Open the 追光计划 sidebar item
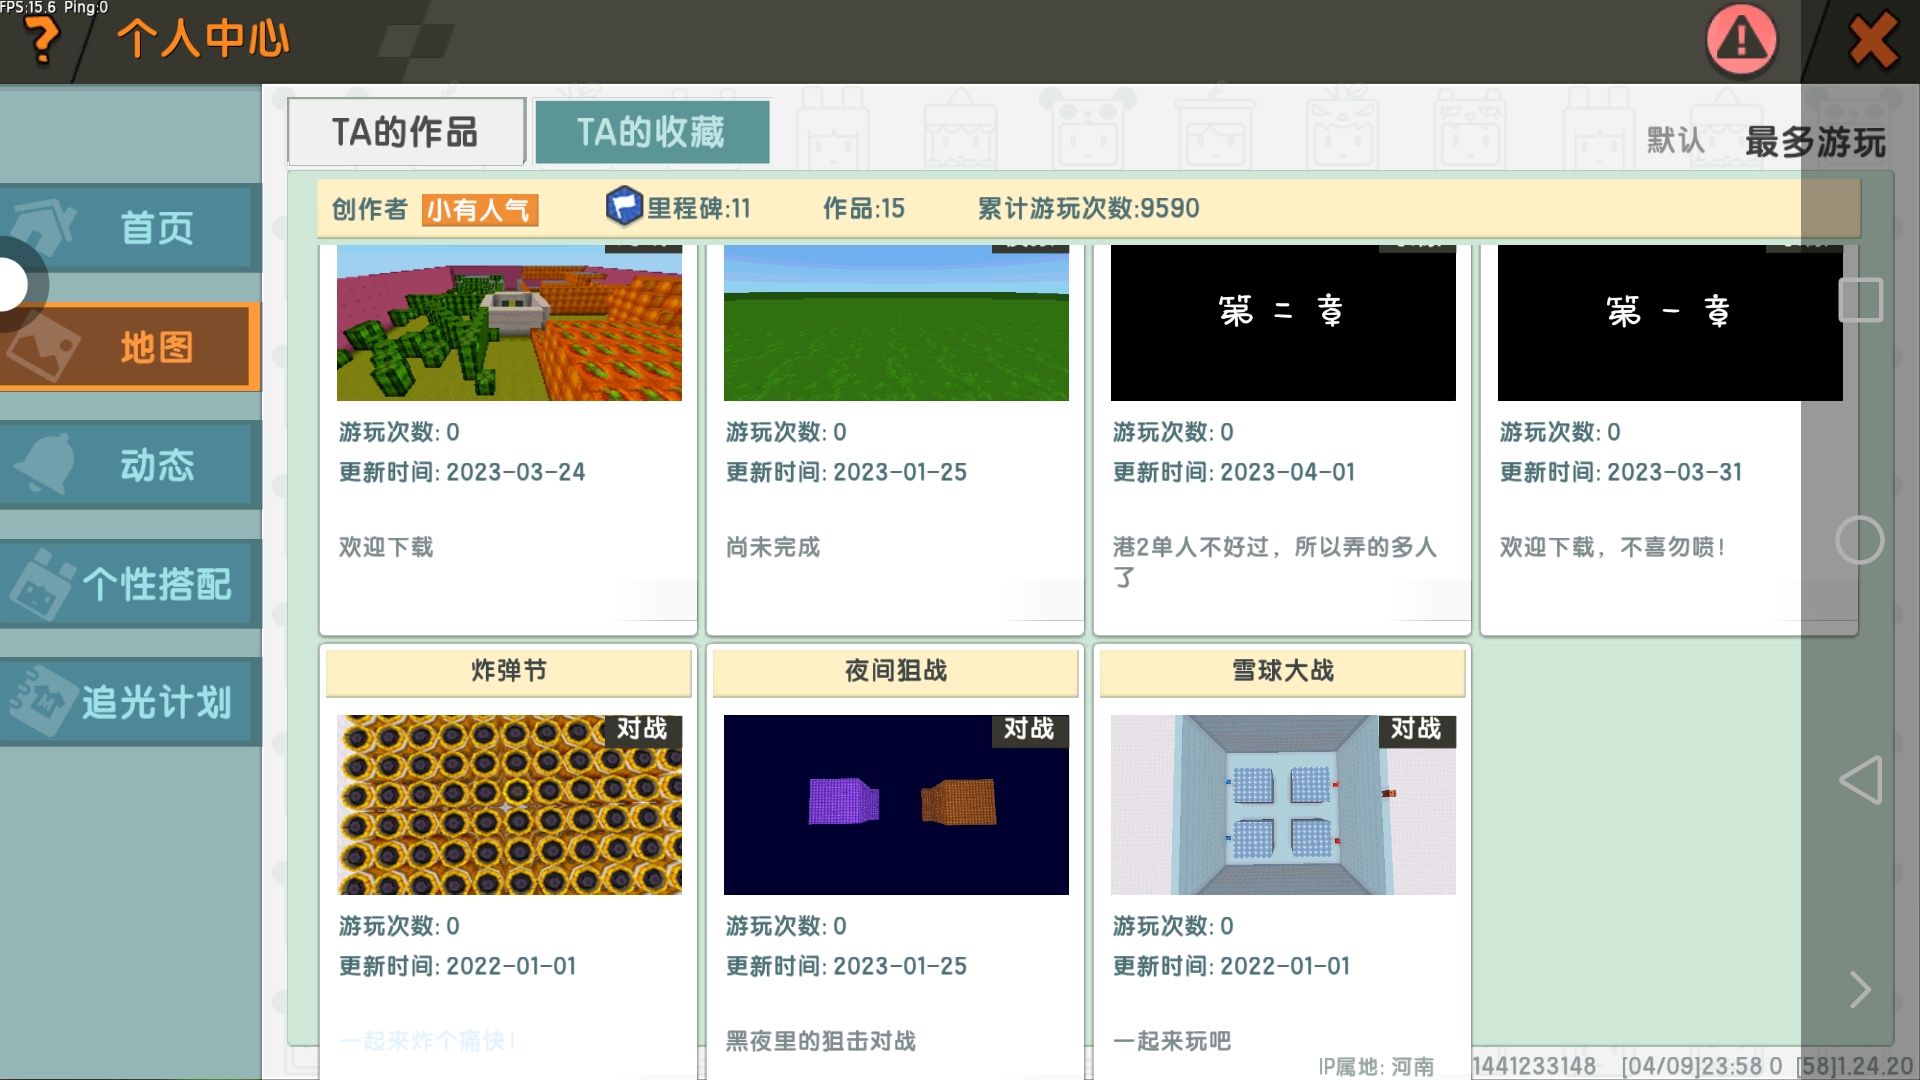The image size is (1920, 1080). 130,702
